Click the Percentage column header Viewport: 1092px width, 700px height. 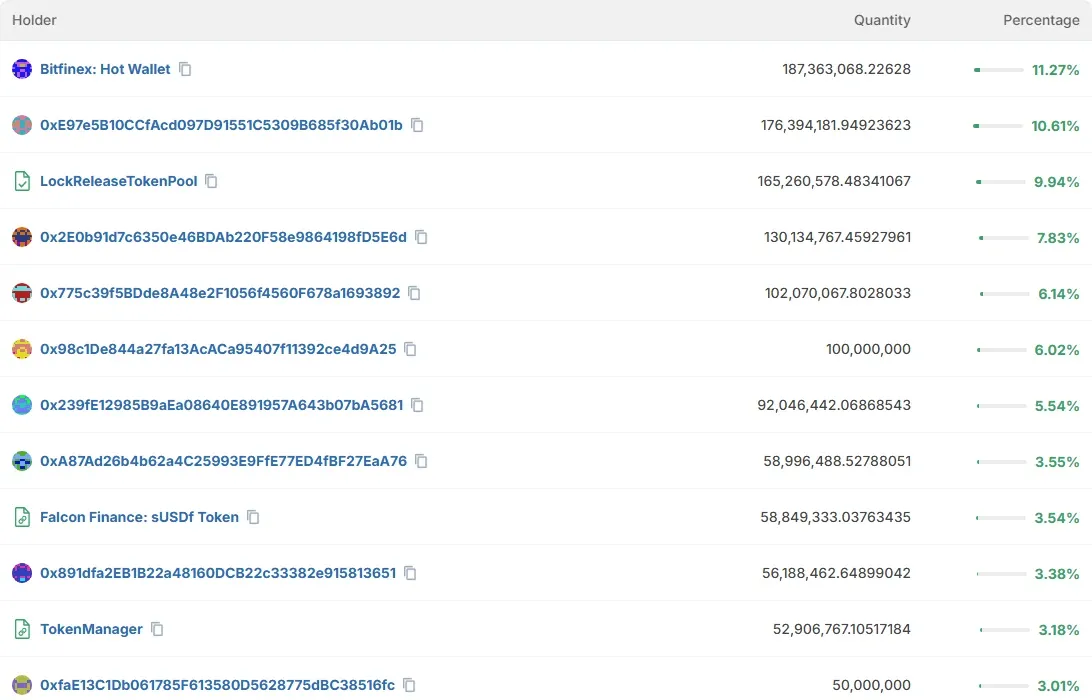click(1041, 20)
